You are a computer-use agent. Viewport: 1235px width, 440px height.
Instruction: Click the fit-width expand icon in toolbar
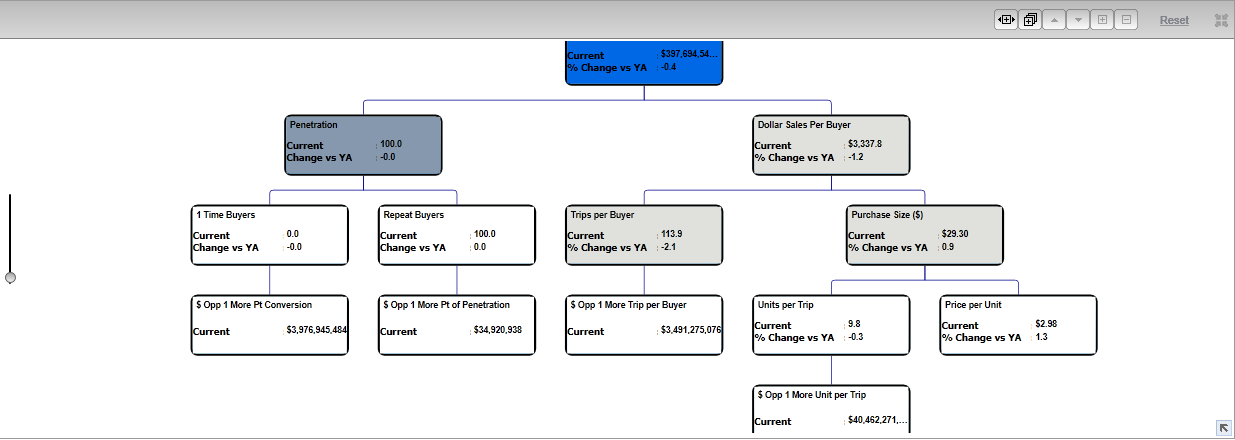coord(1005,20)
